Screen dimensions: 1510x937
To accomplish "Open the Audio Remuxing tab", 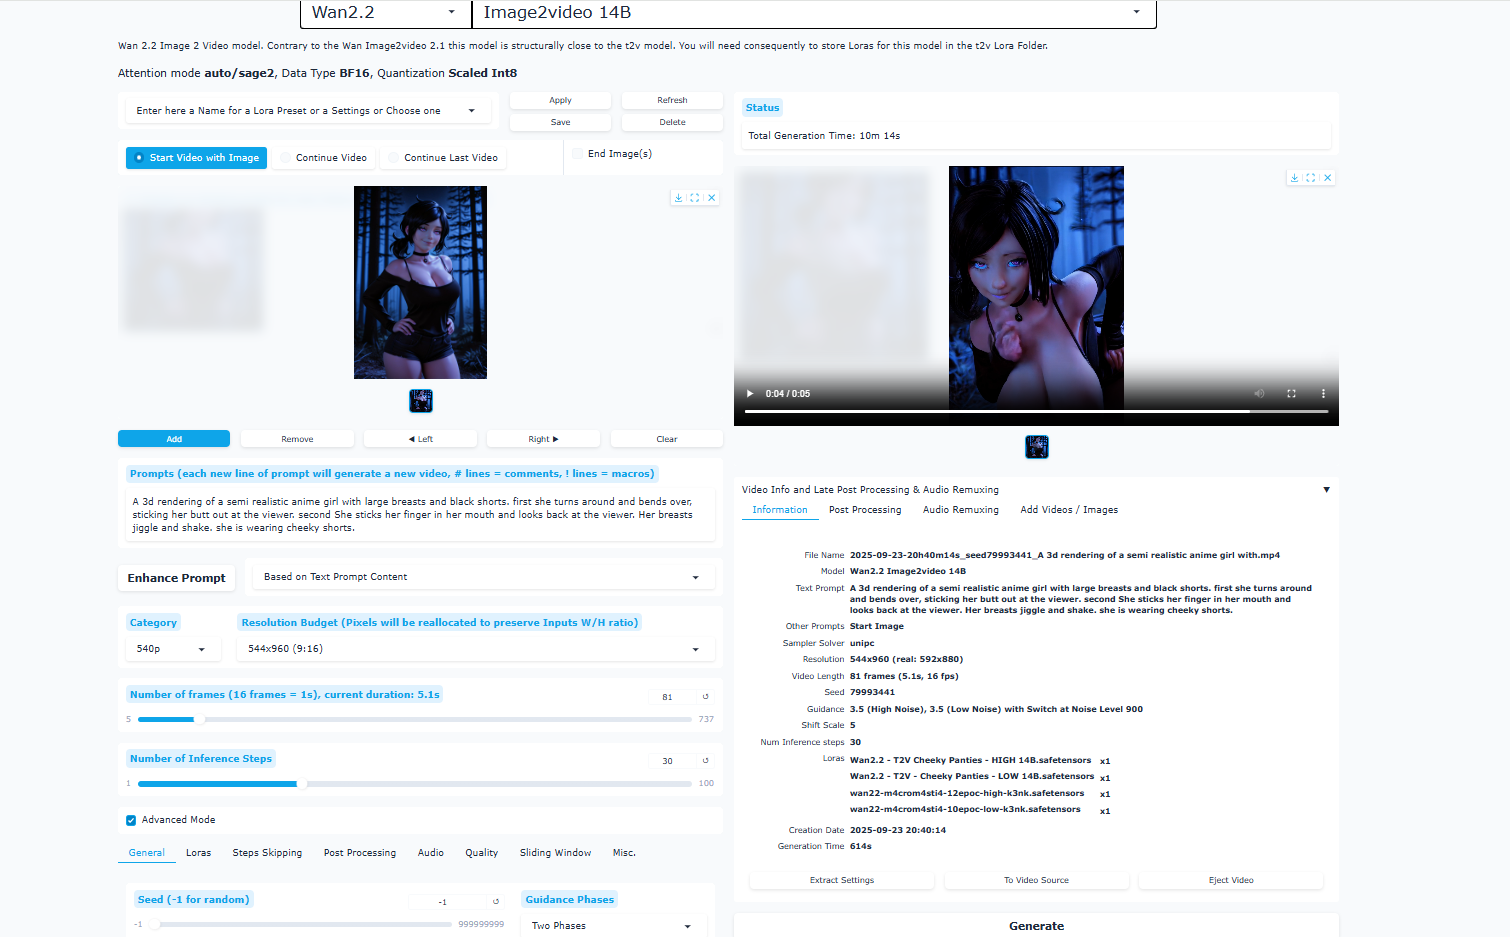I will click(x=961, y=510).
